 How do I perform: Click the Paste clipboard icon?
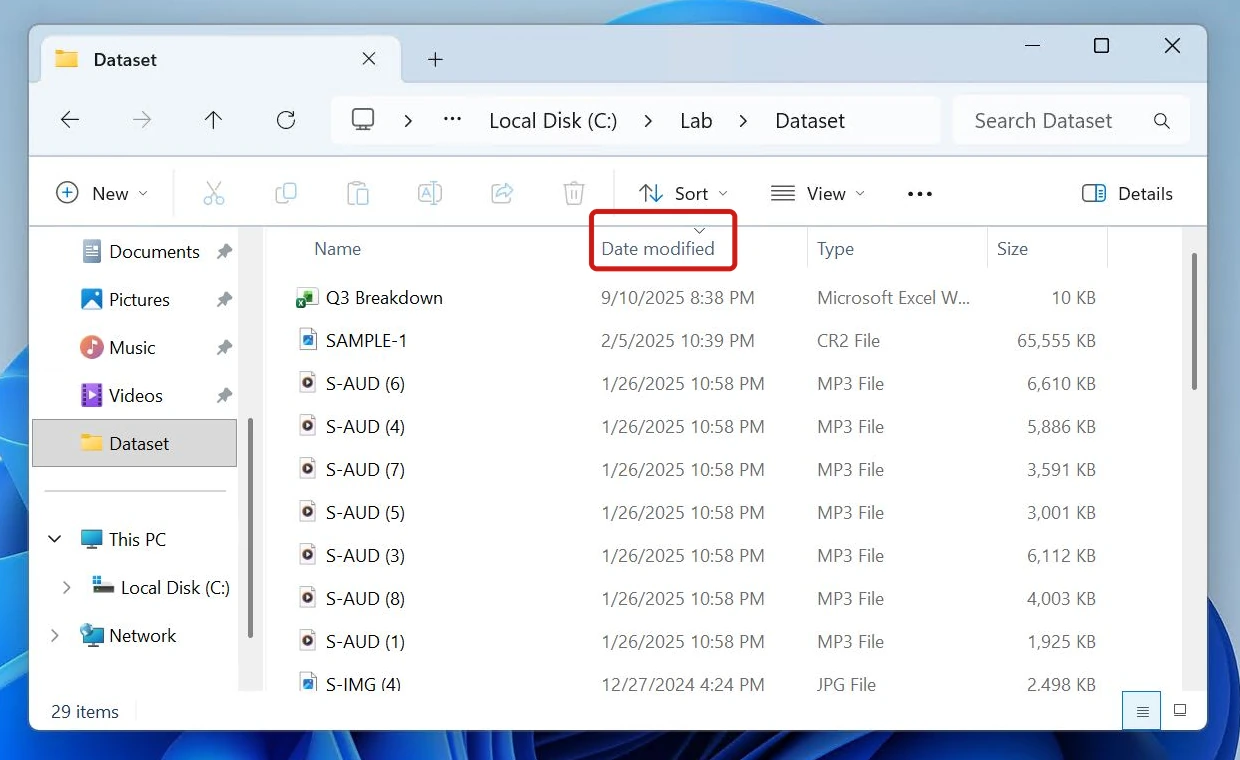(358, 193)
